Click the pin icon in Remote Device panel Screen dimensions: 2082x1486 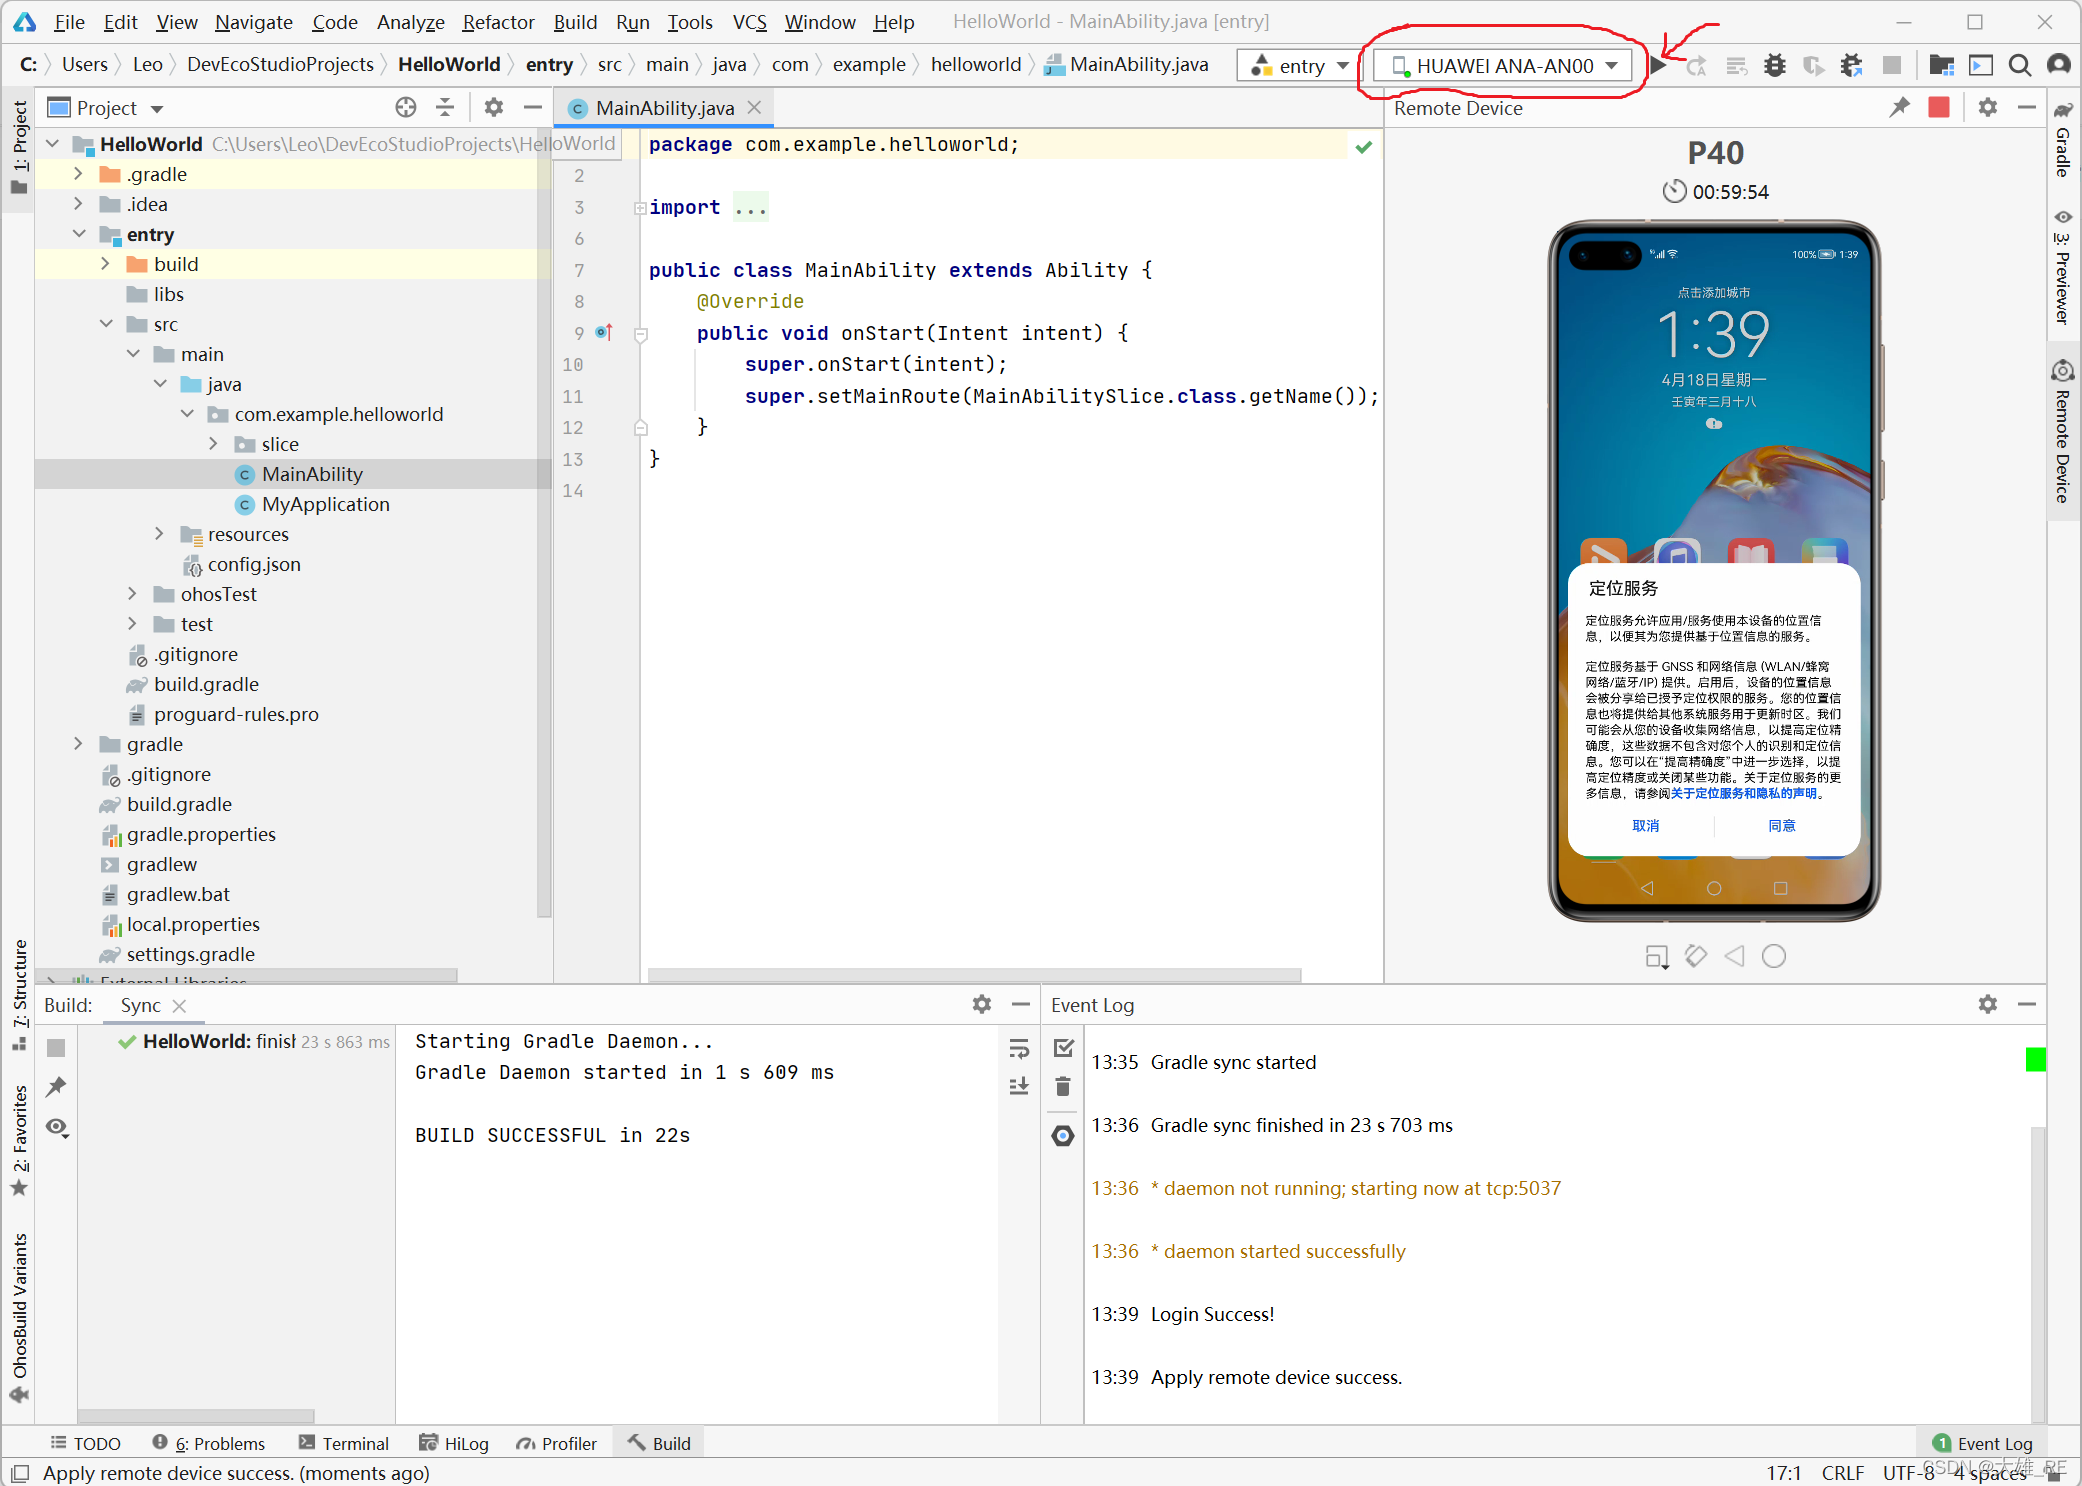[x=1898, y=107]
